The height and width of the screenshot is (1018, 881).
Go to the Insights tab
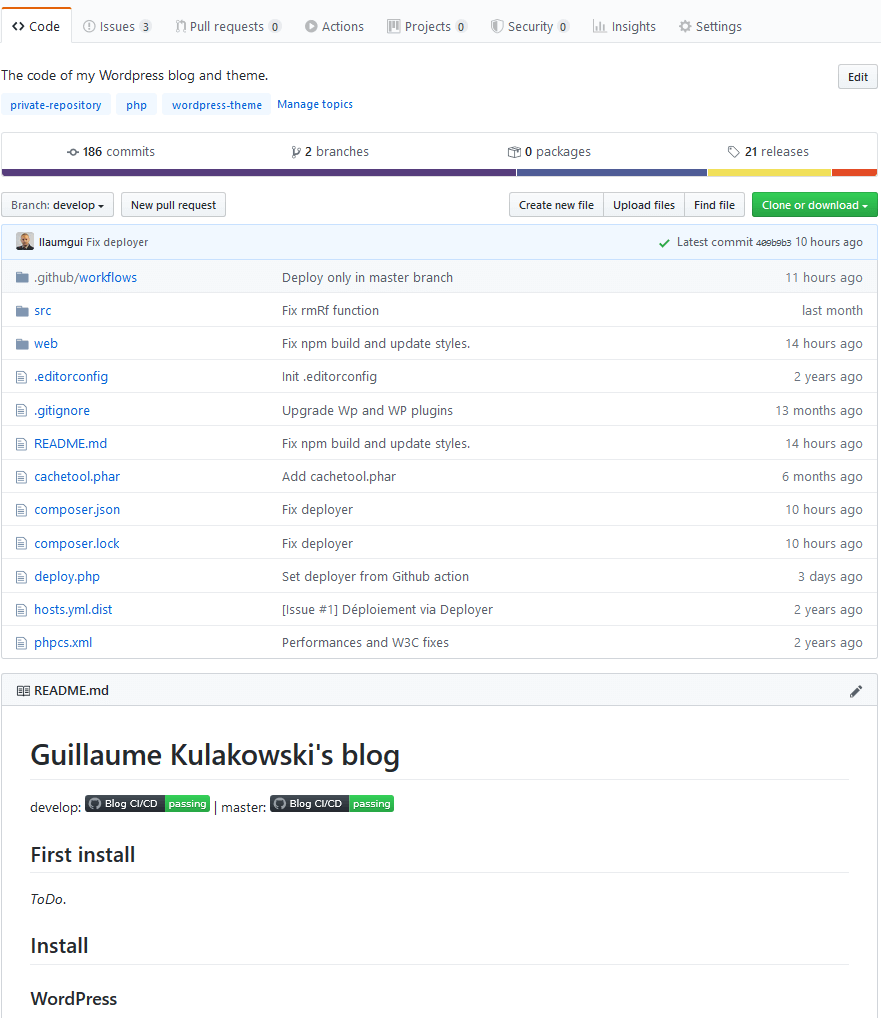point(624,27)
